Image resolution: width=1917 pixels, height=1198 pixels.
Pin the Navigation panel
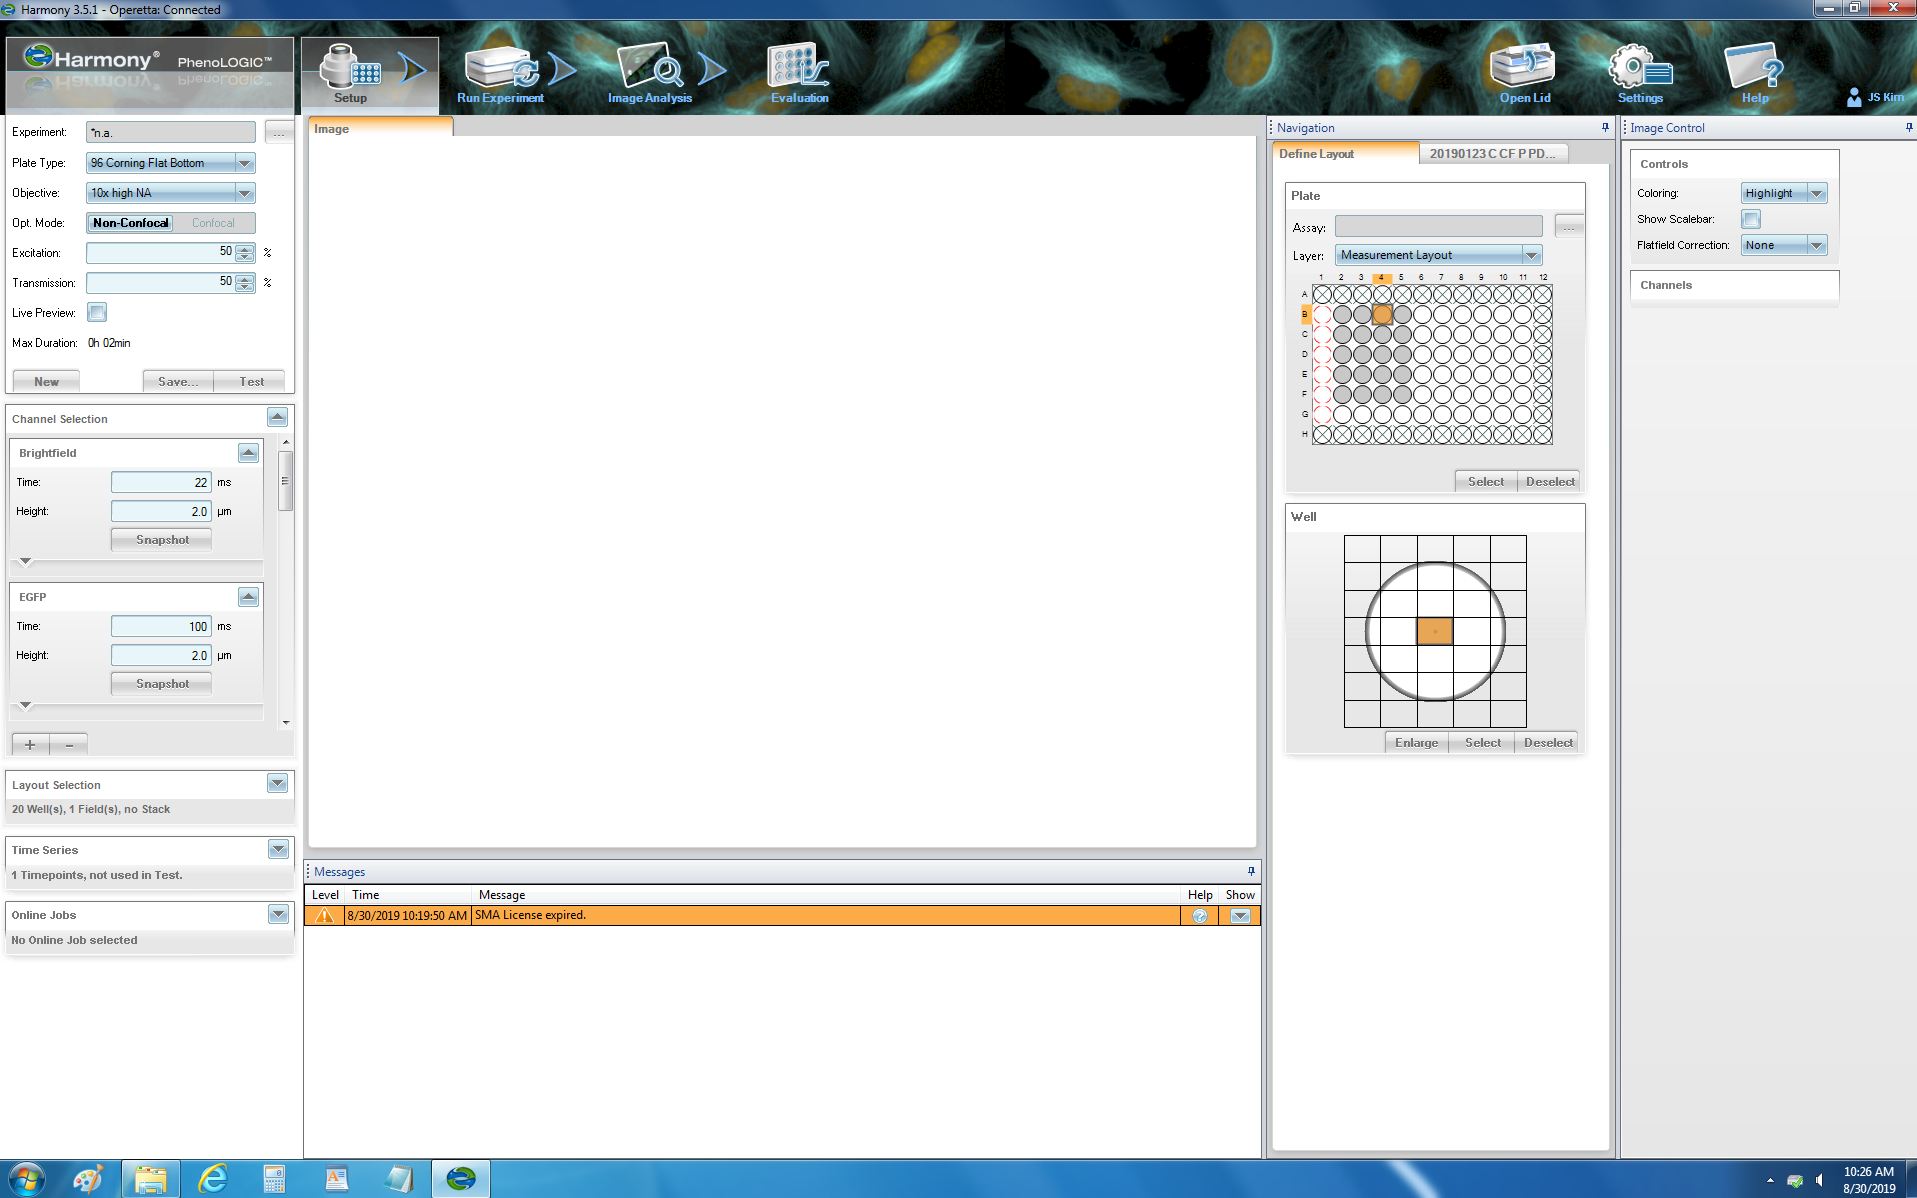[1605, 127]
